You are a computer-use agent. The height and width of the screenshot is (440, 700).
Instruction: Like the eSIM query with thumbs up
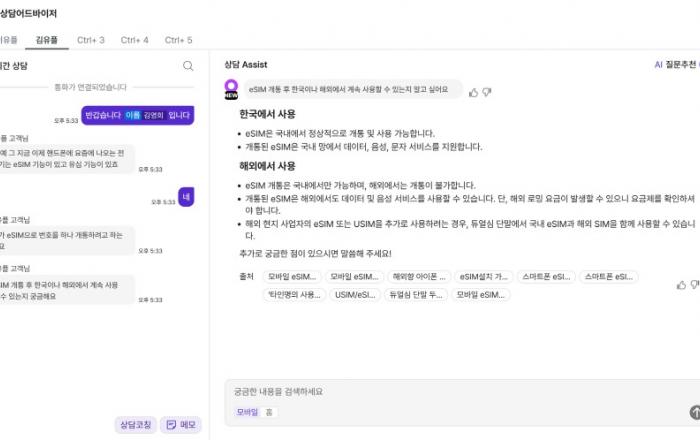[473, 92]
